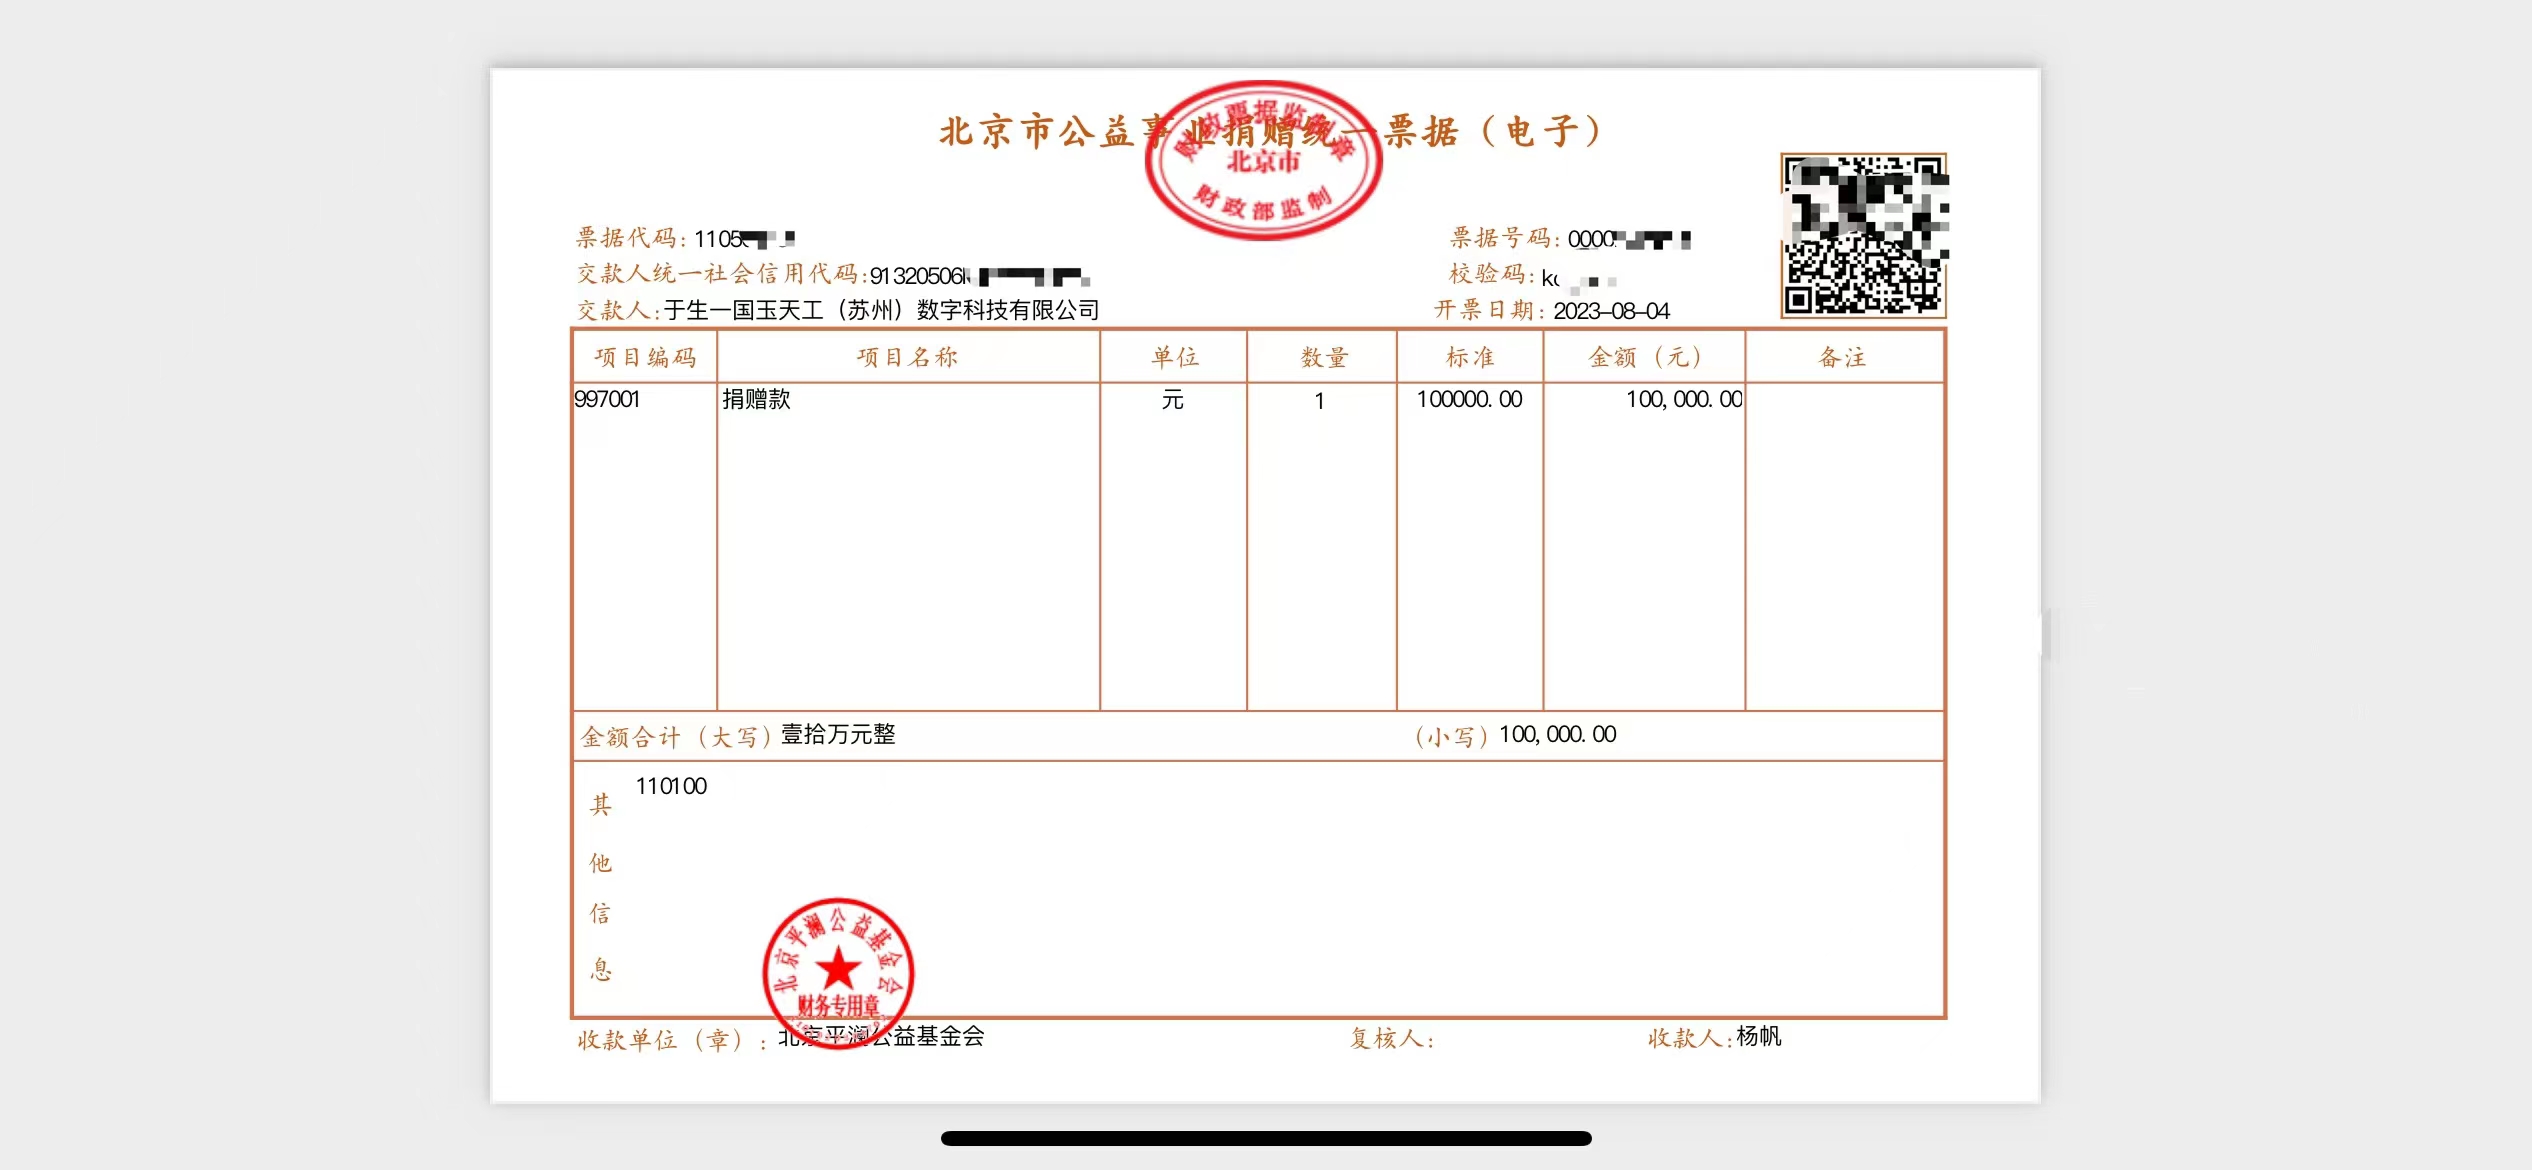Click the bottom home indicator bar

point(1266,1138)
